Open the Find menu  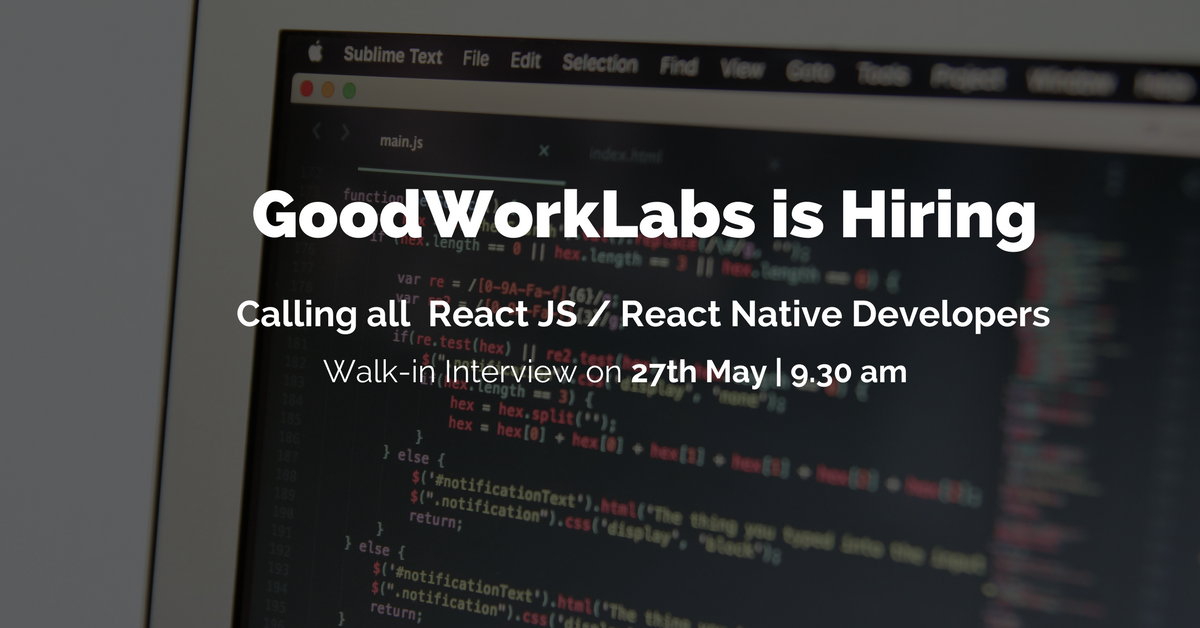(x=678, y=67)
